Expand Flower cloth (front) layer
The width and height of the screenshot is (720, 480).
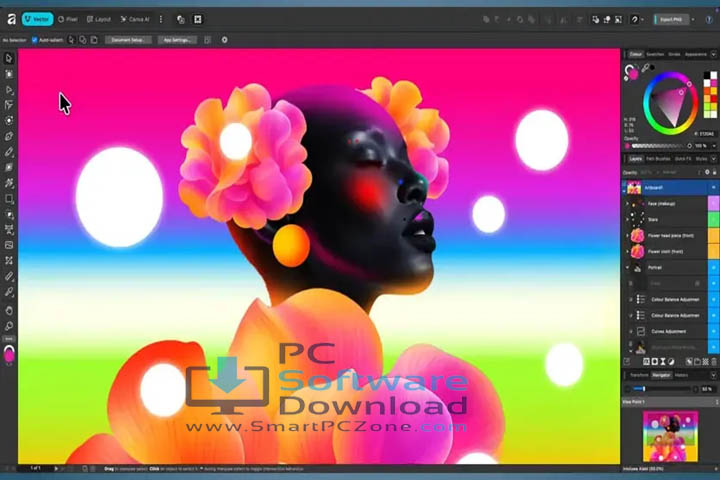pos(627,251)
